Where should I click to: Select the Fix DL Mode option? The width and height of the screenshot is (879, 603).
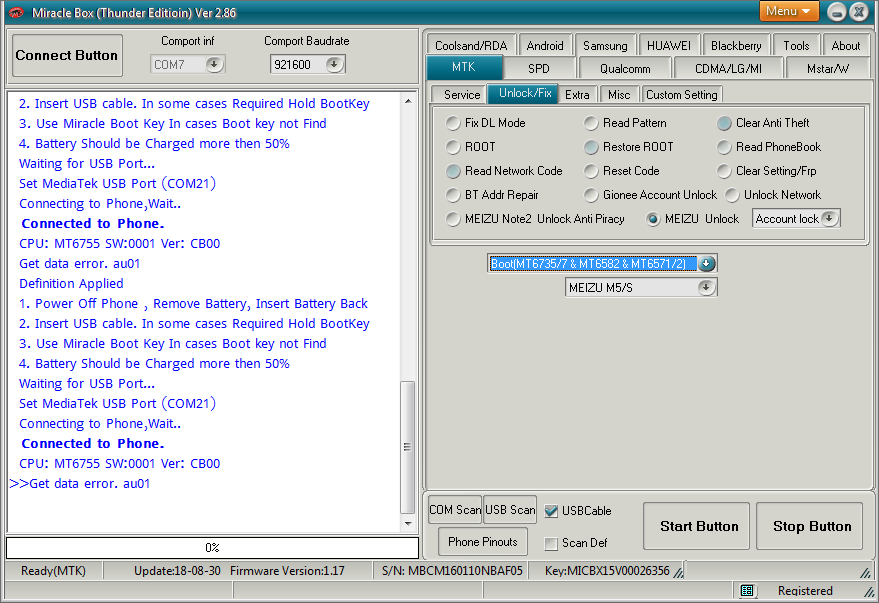tap(452, 123)
